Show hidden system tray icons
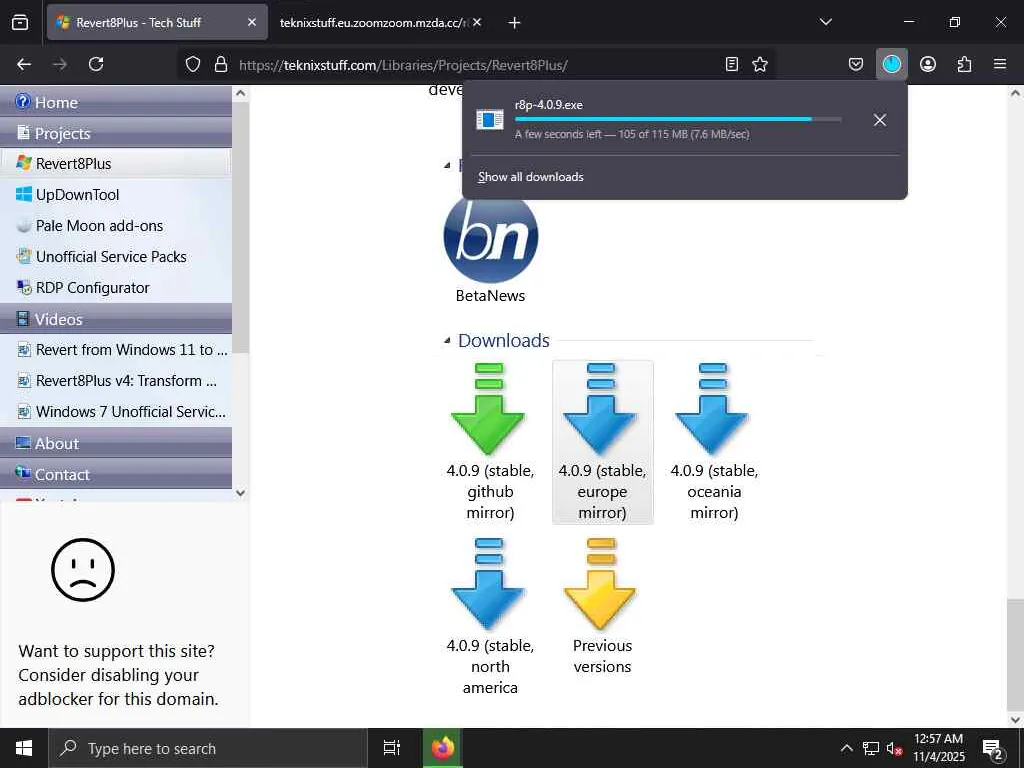The image size is (1024, 768). pos(846,748)
